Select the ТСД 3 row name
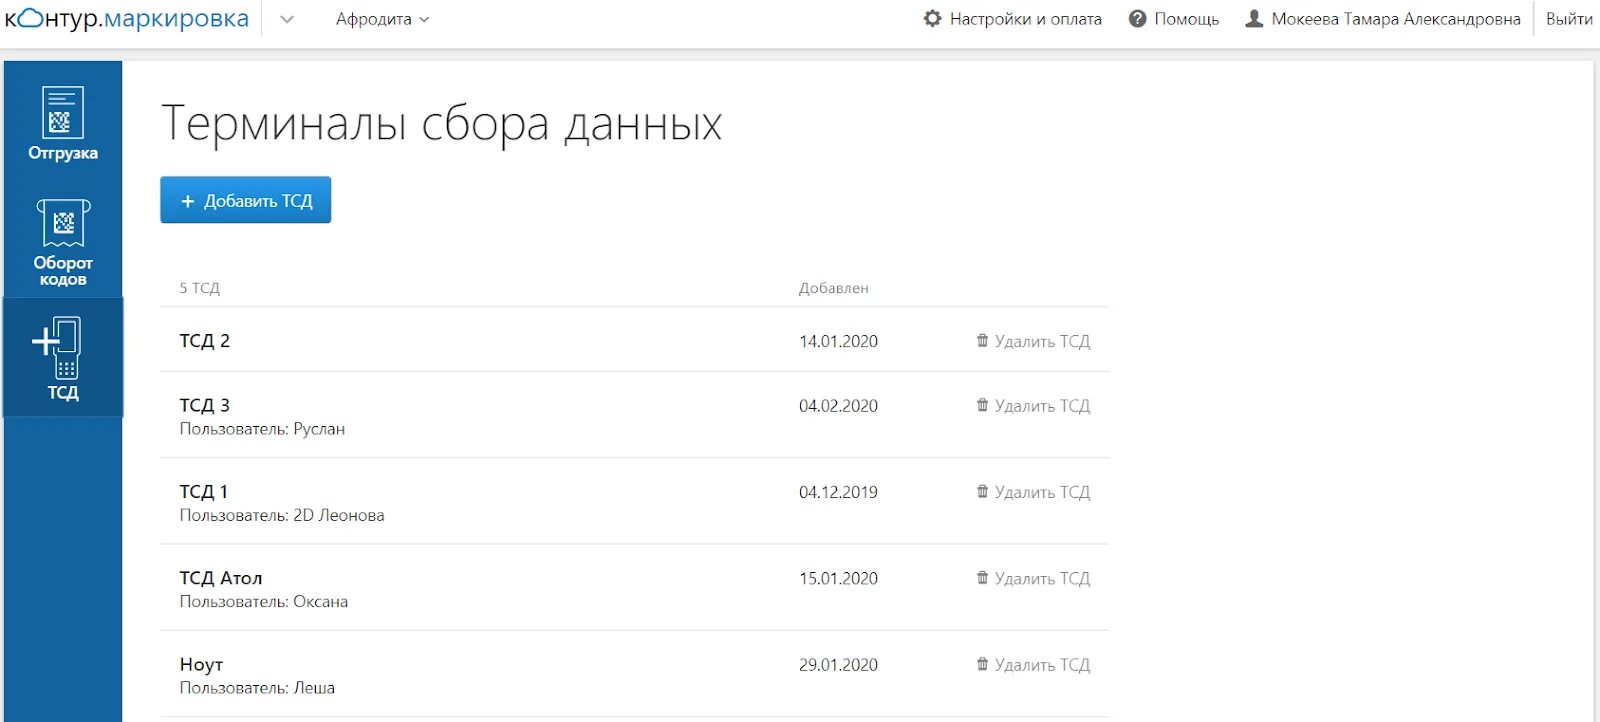Viewport: 1600px width, 722px height. tap(205, 405)
